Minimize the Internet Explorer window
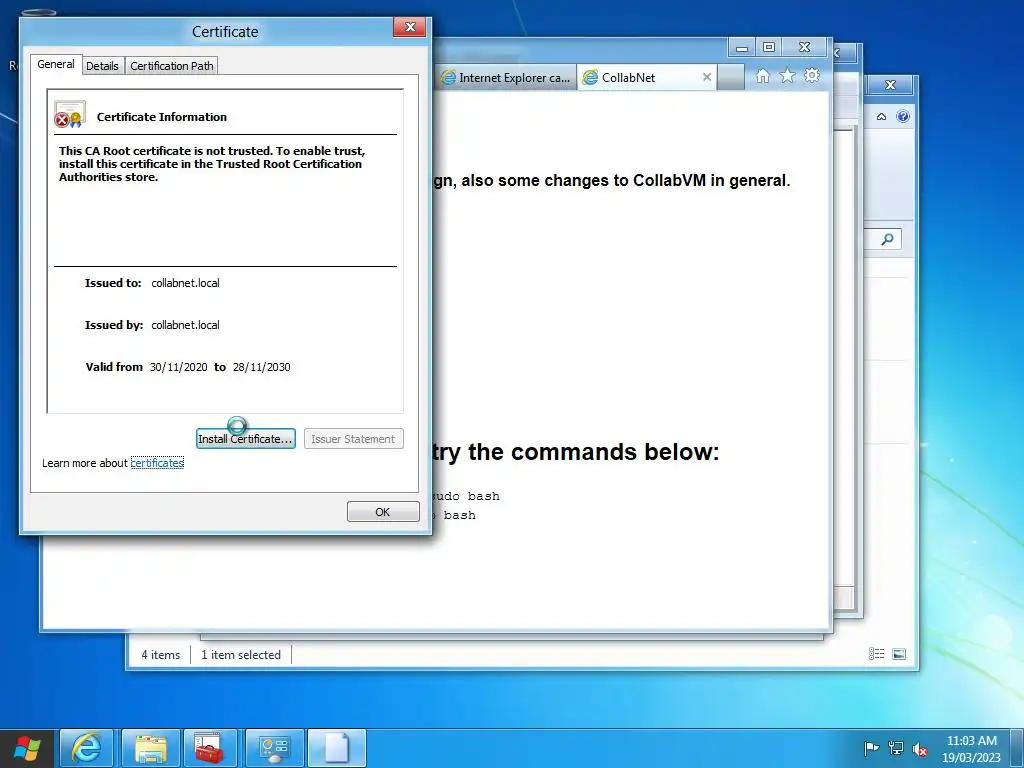This screenshot has width=1024, height=768. pyautogui.click(x=742, y=48)
